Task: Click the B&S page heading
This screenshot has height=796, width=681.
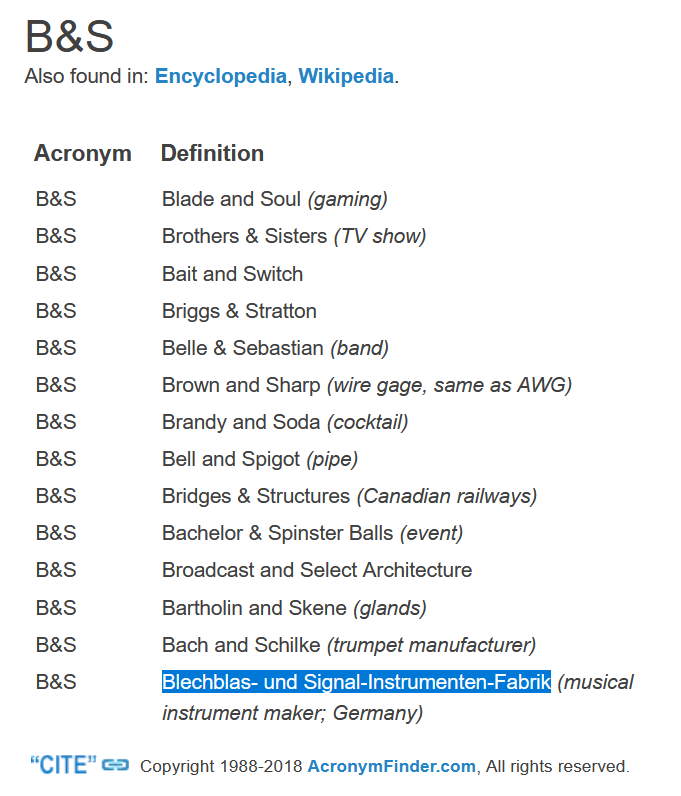Action: point(70,37)
